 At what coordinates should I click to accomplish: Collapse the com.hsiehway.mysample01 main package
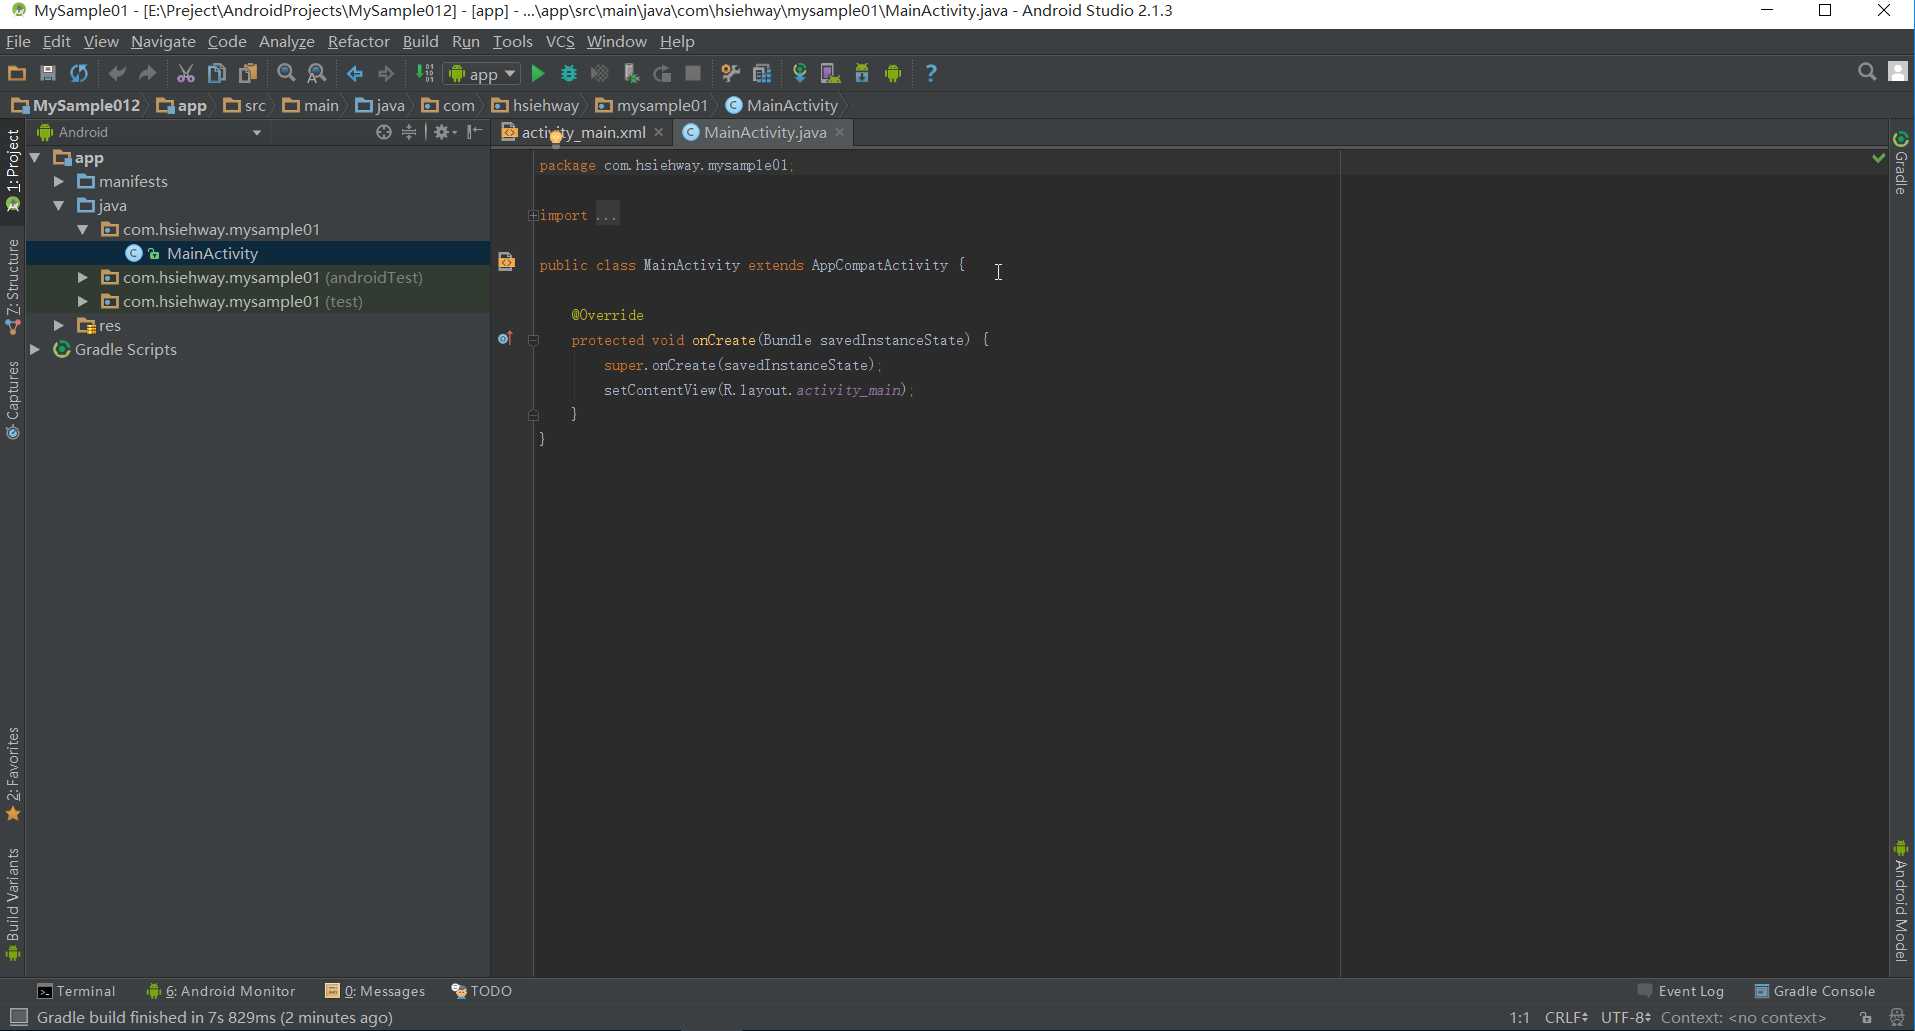[83, 230]
